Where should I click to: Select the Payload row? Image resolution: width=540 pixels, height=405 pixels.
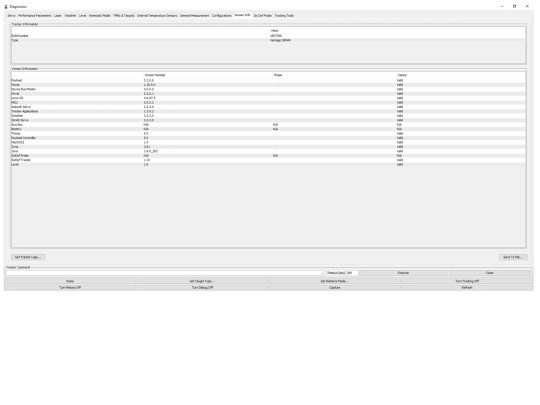click(268, 80)
